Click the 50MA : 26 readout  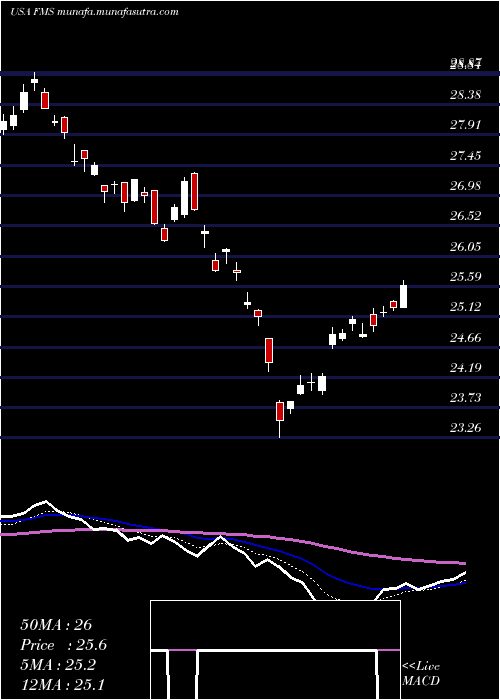click(x=56, y=625)
